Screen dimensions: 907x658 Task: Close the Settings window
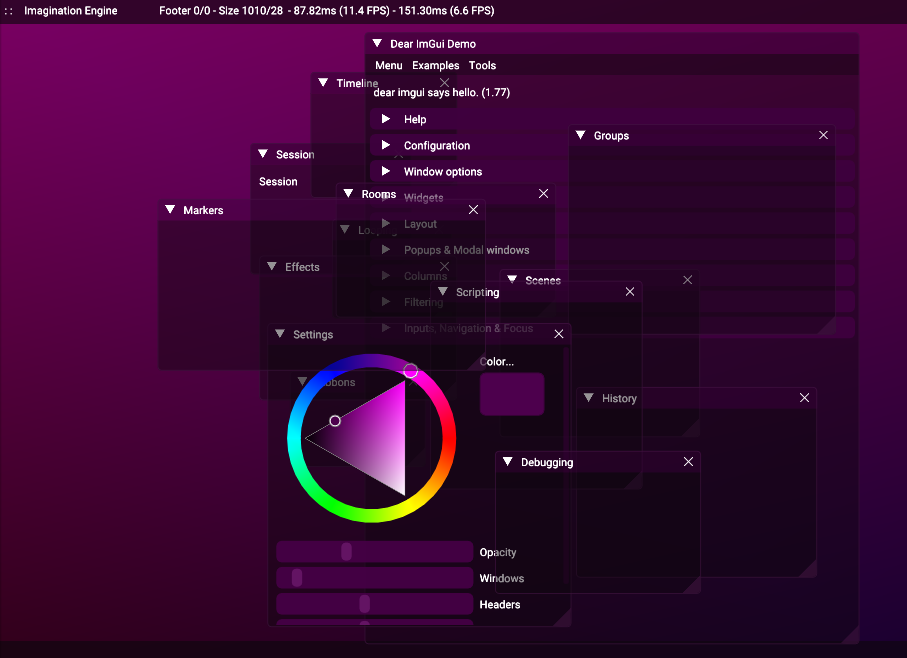pos(559,334)
